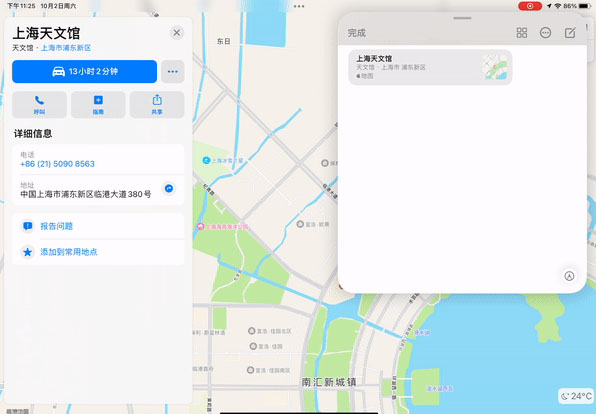Tap 完成 in the quick note window

point(357,33)
